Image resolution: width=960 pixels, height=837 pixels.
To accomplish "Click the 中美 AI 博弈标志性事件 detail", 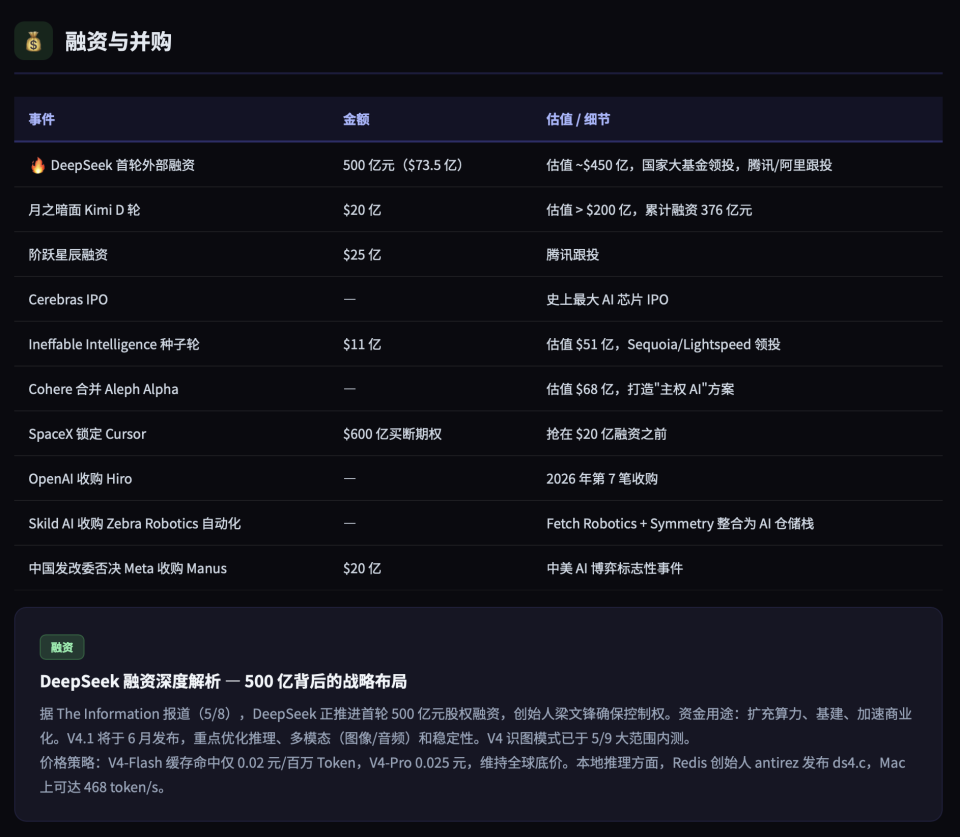I will click(615, 568).
